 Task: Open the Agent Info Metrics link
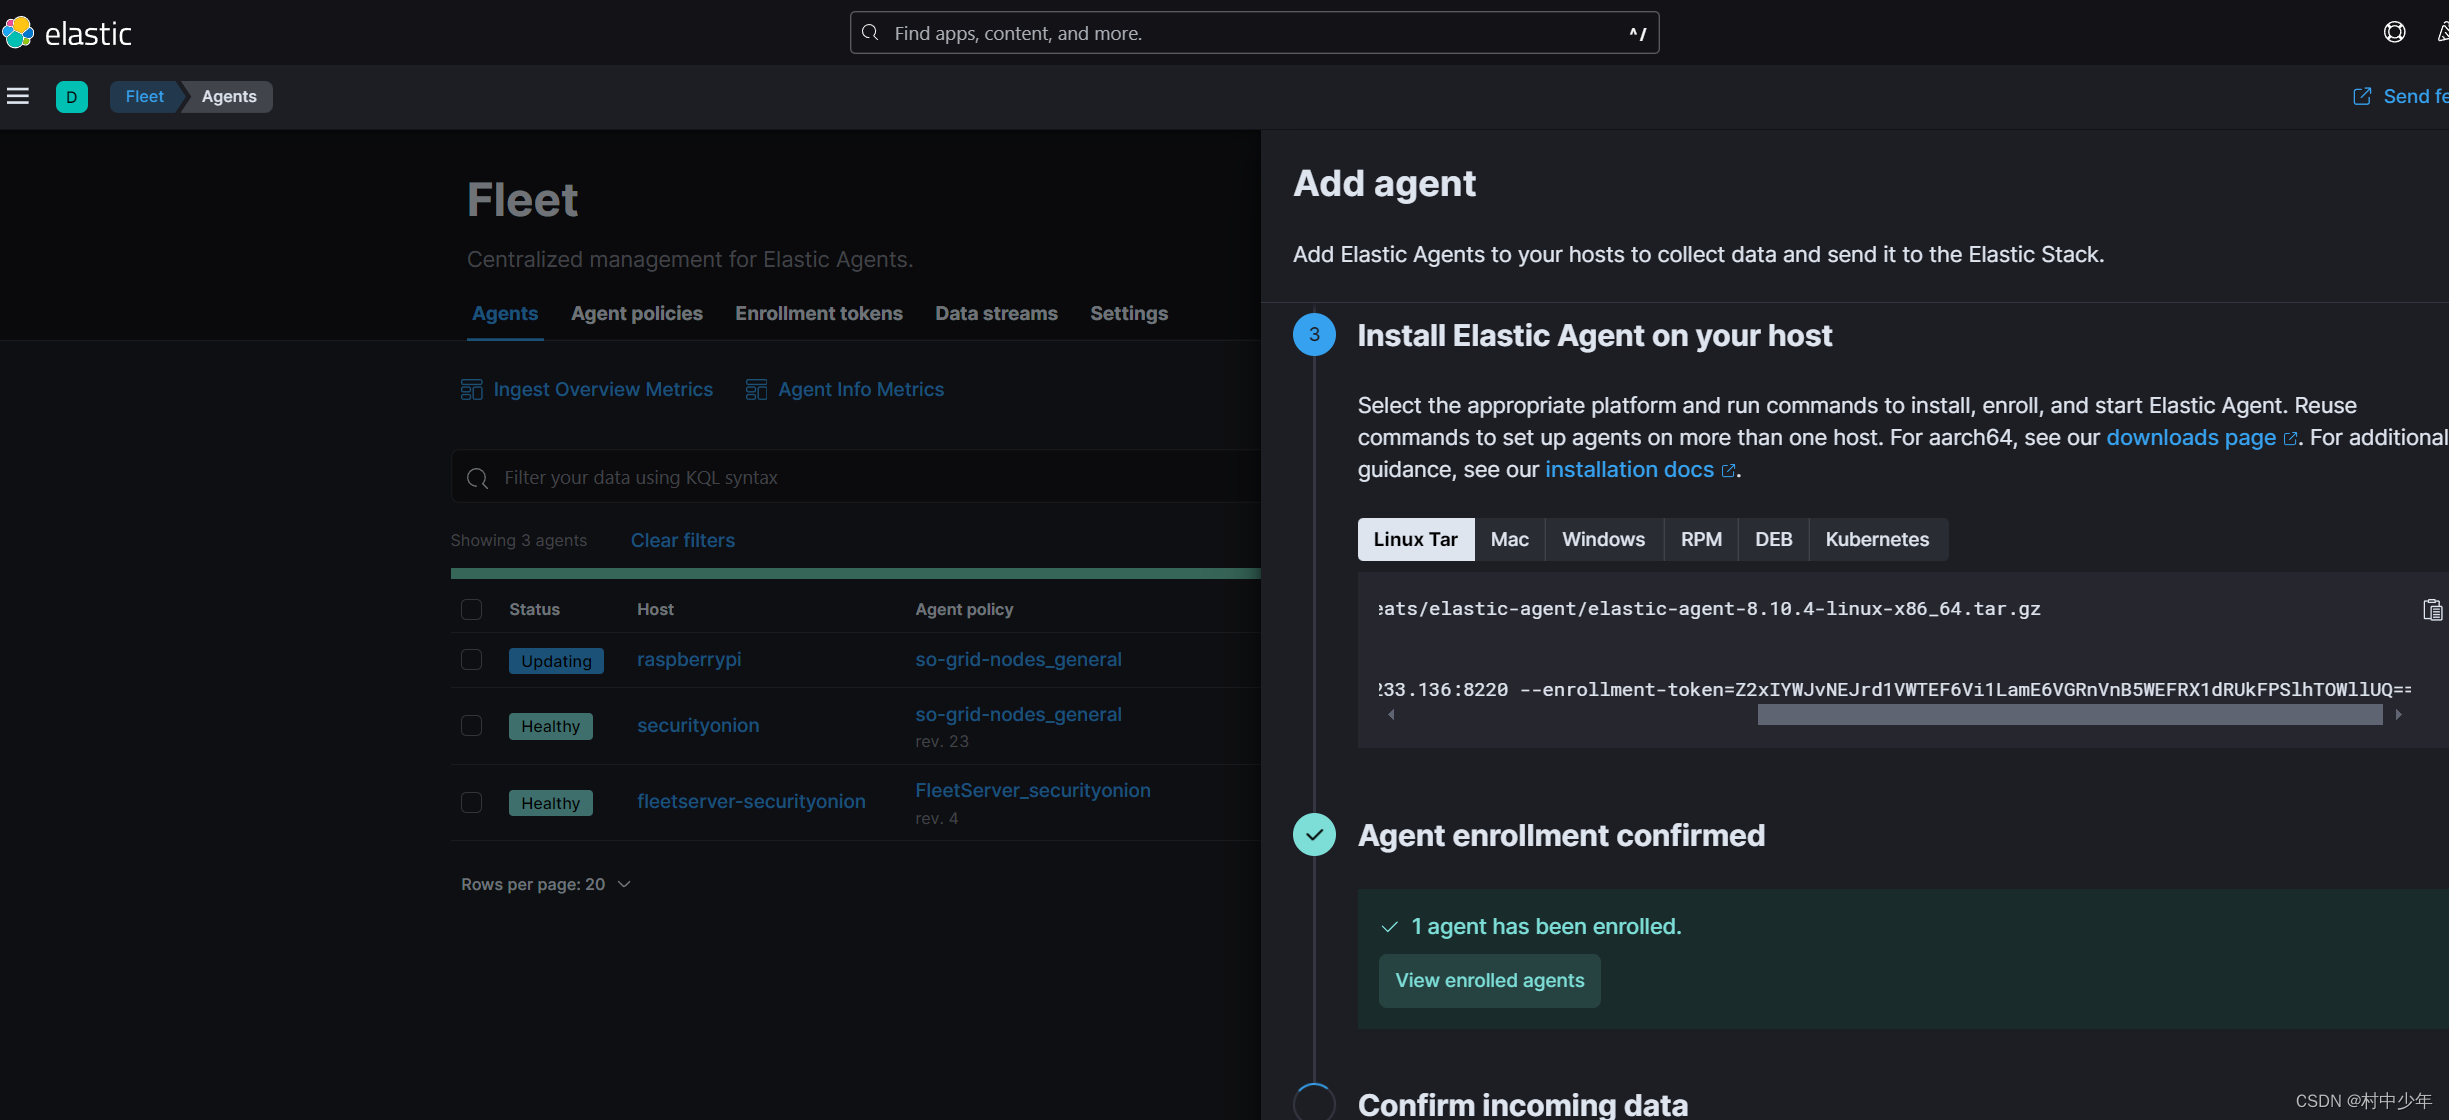[861, 389]
